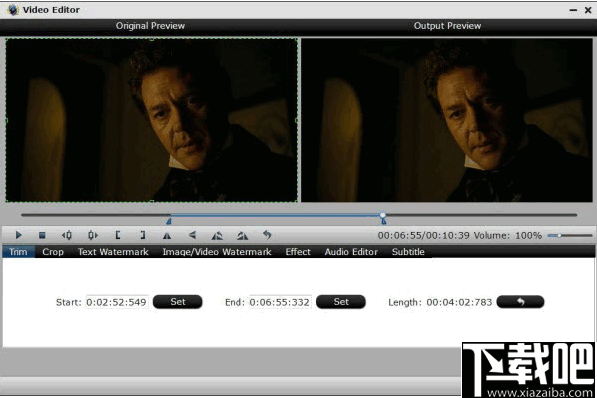Click inside the Output Preview video

(x=447, y=120)
